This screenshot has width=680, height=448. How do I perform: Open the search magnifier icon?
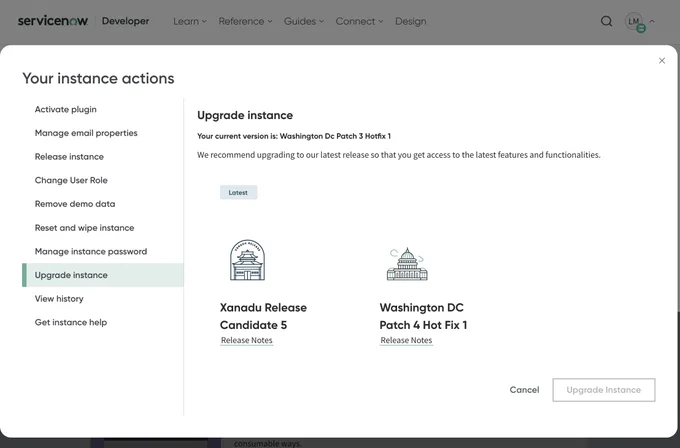[606, 21]
